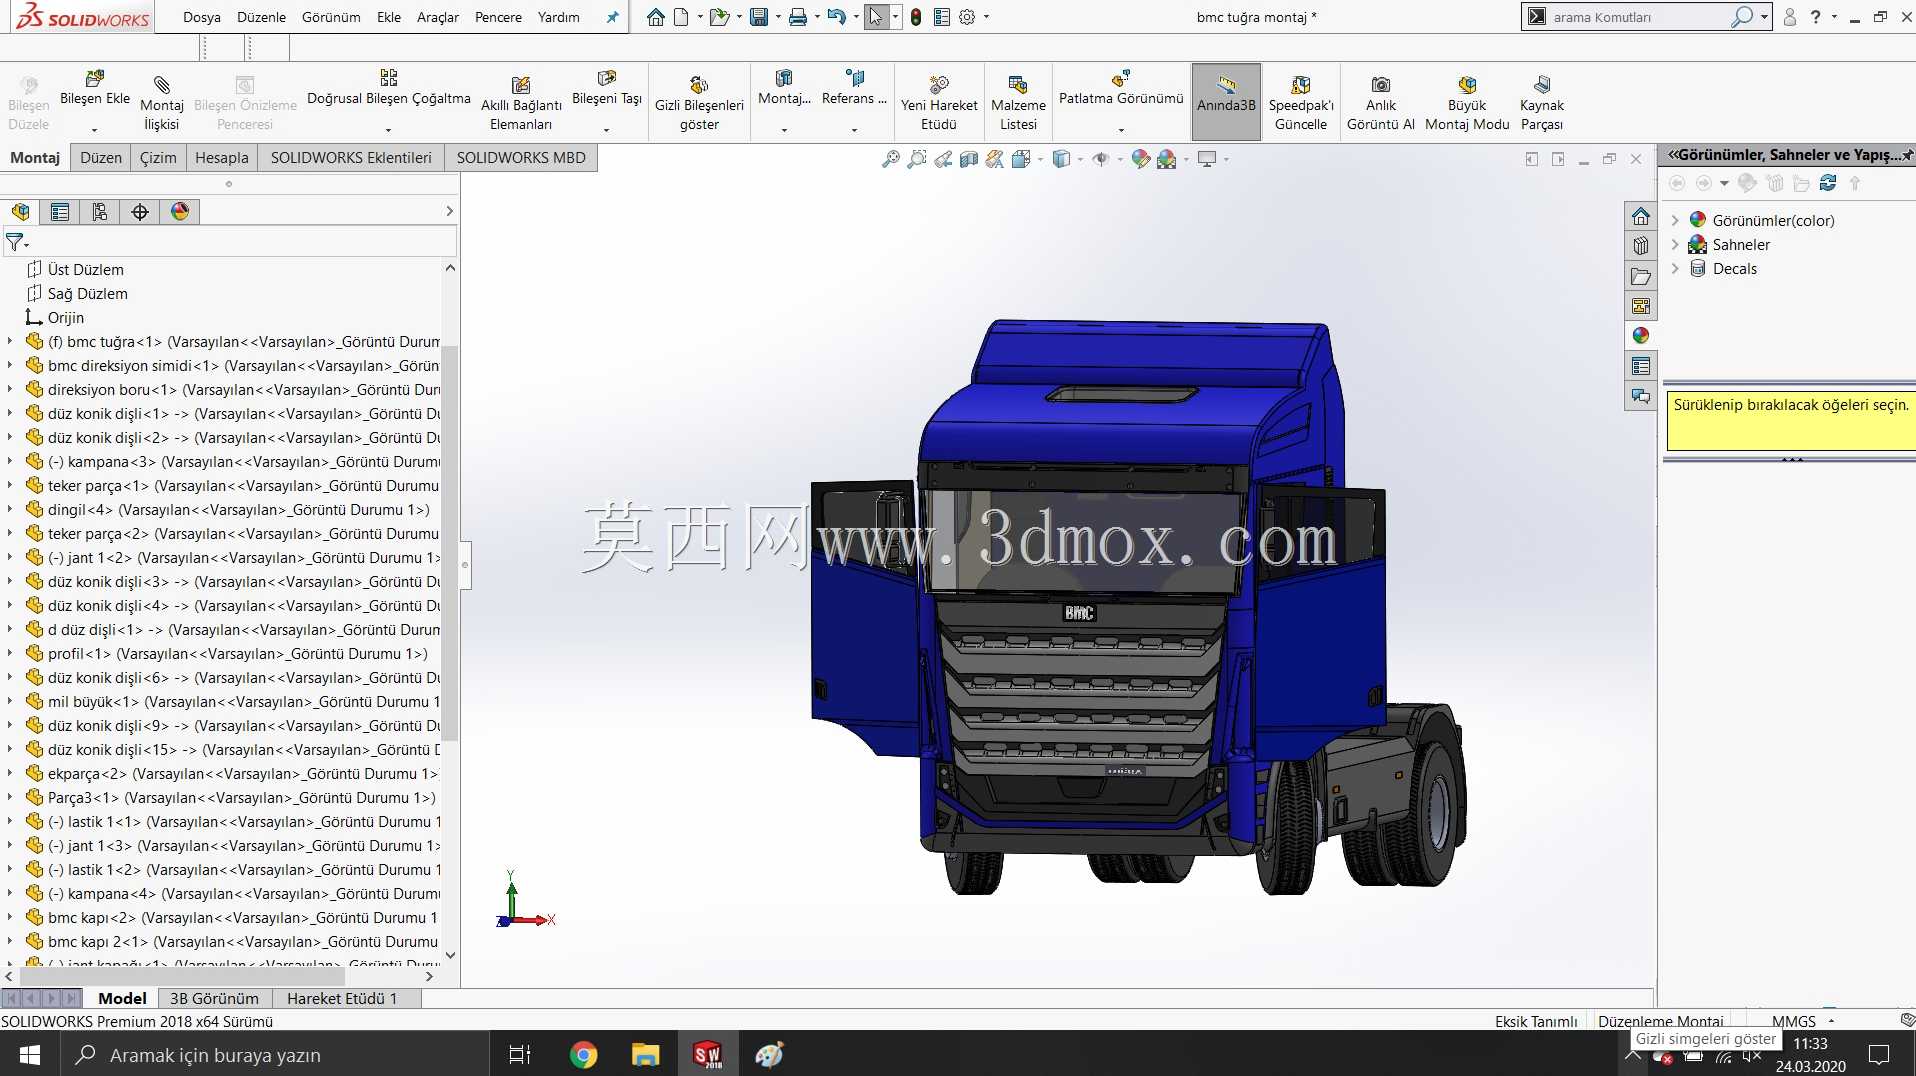Switch to the SOLIDWORKS MBD tab

(521, 158)
